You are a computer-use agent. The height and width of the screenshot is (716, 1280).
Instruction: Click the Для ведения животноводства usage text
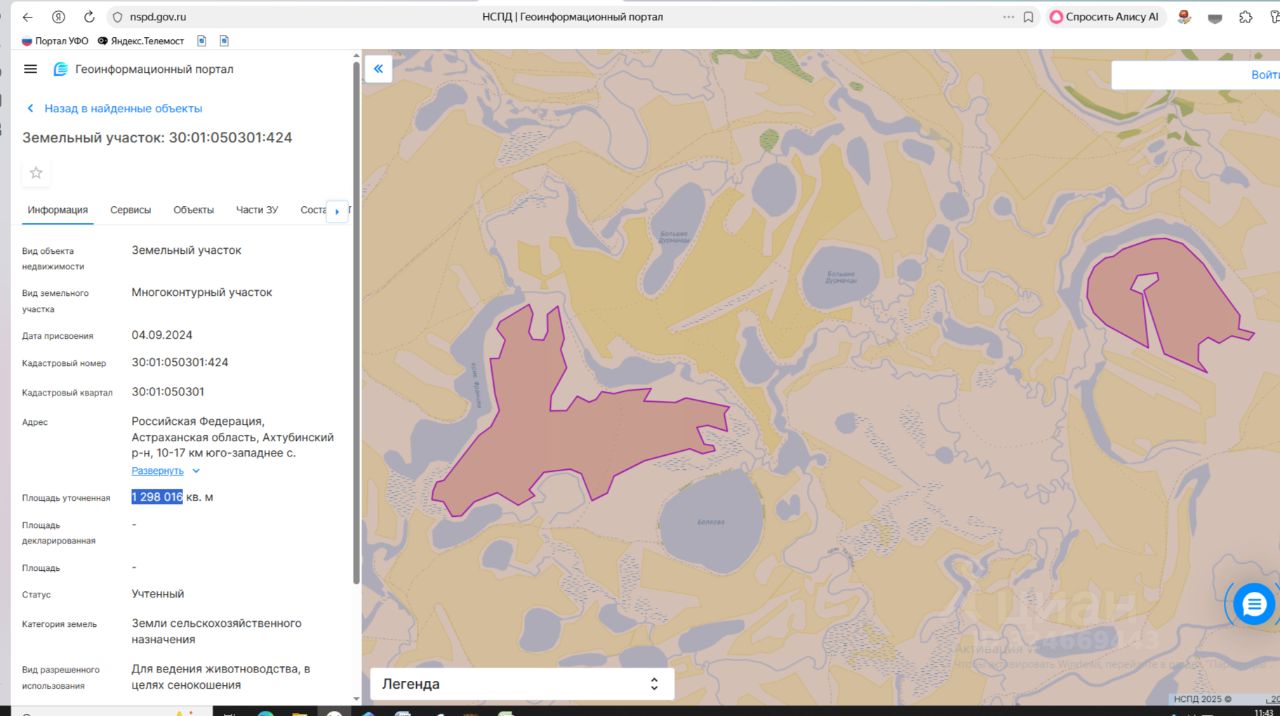[221, 677]
